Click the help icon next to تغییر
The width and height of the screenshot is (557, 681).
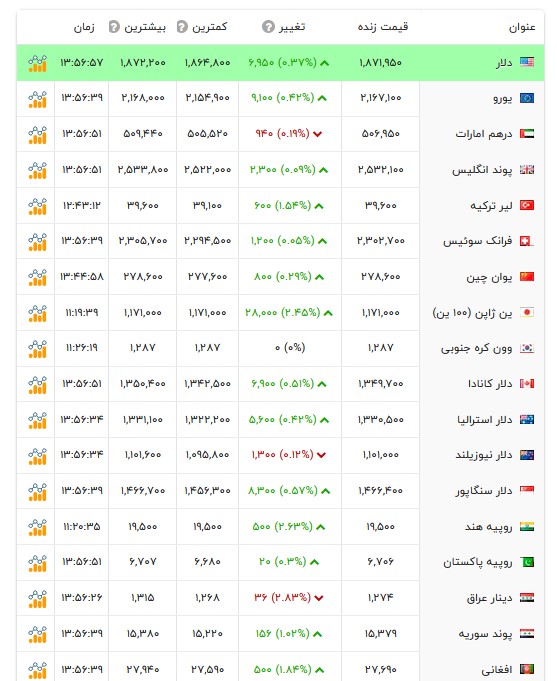click(268, 27)
